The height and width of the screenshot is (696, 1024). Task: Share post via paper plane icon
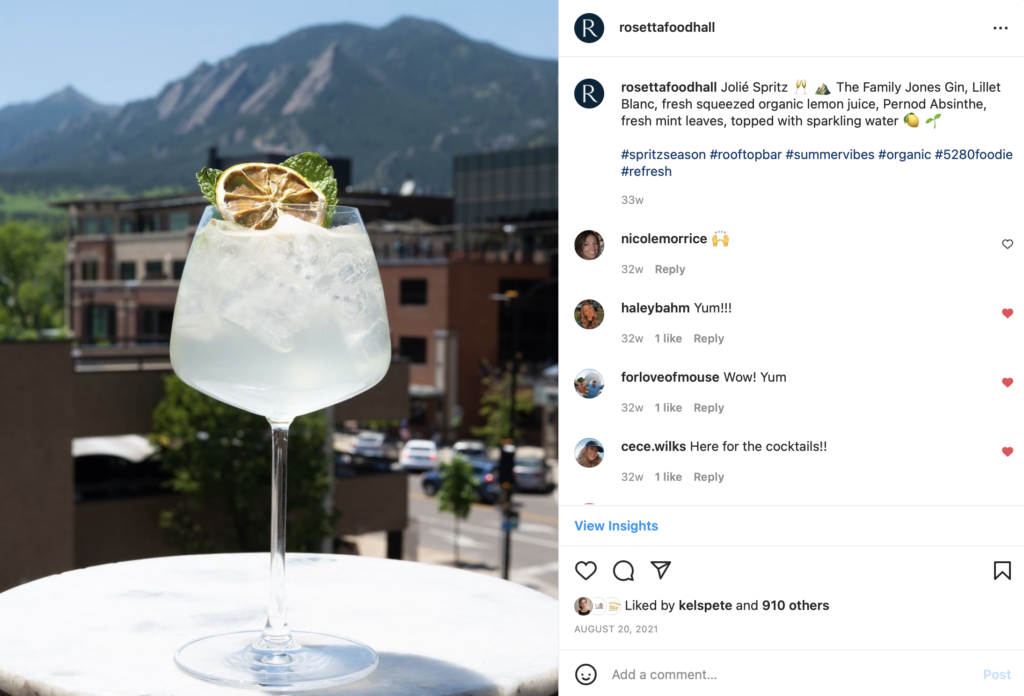point(661,570)
